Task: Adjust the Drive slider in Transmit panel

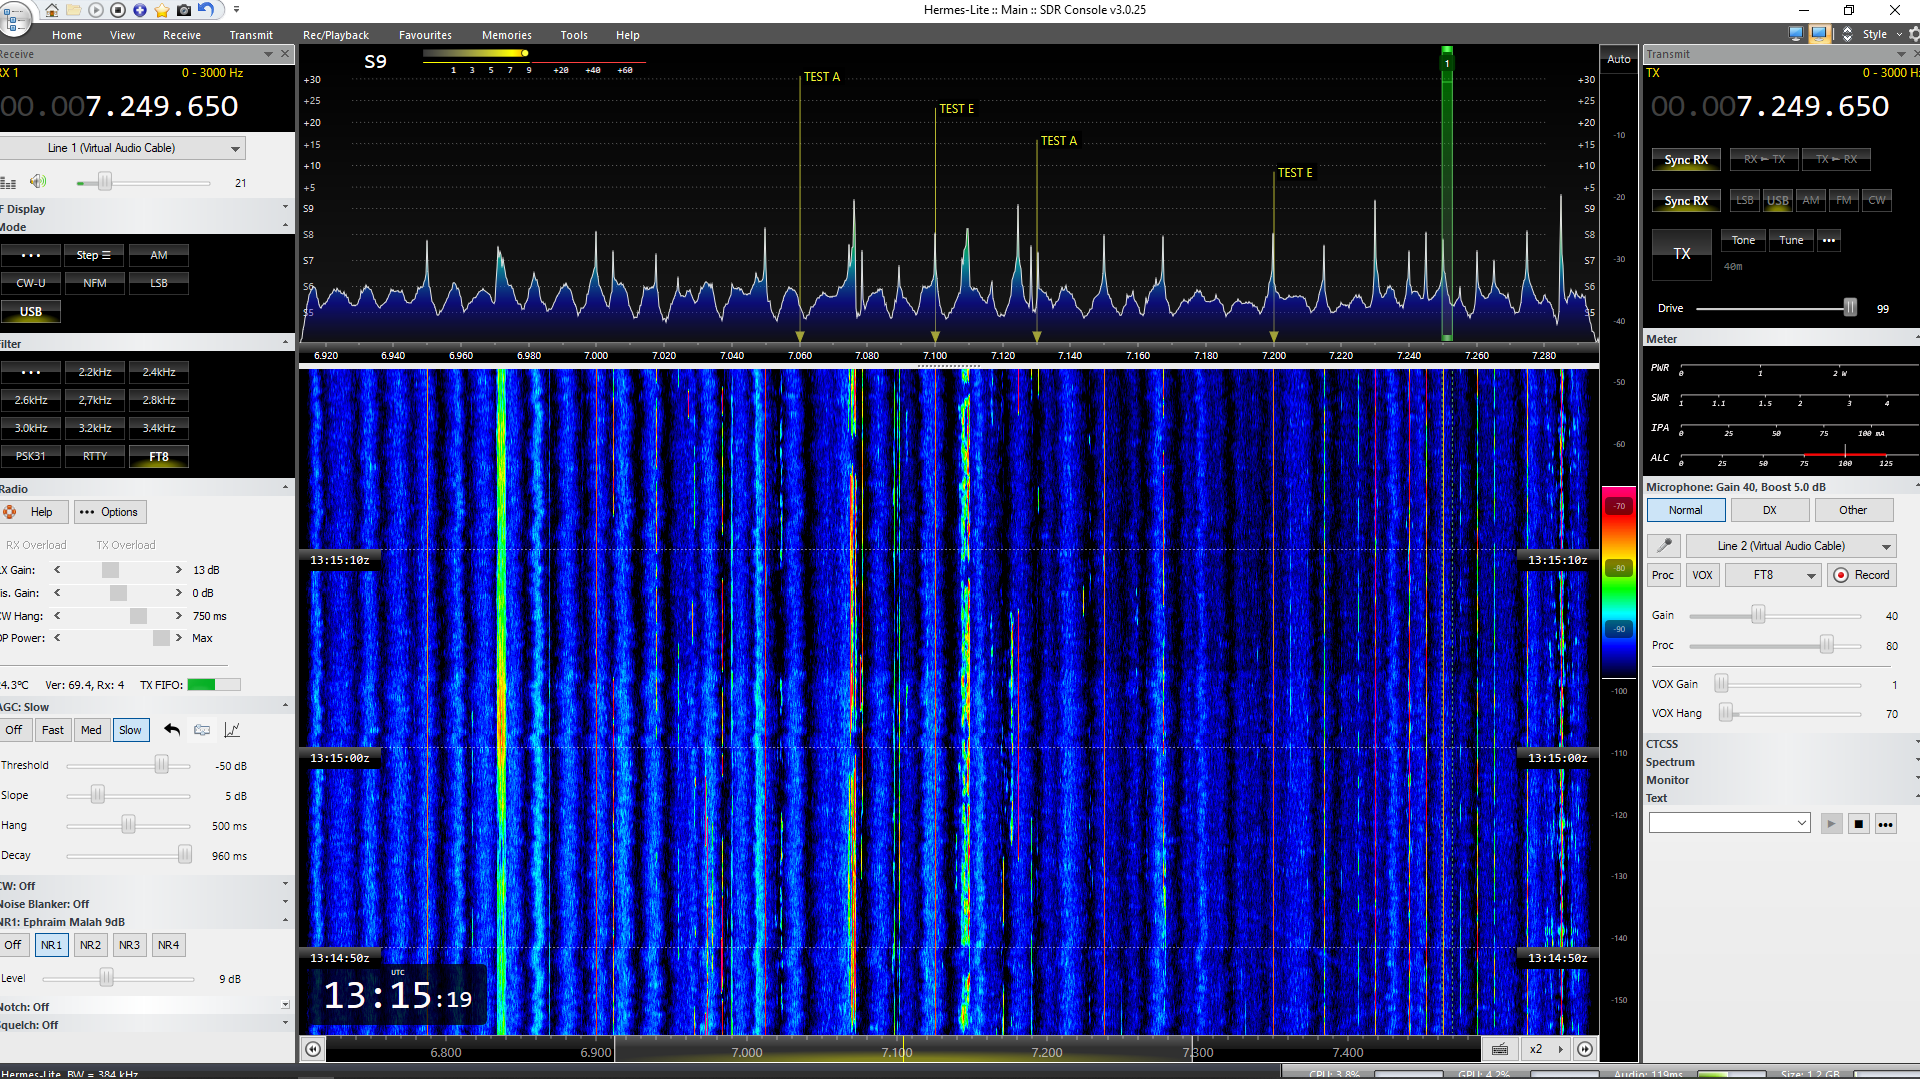Action: point(1849,309)
